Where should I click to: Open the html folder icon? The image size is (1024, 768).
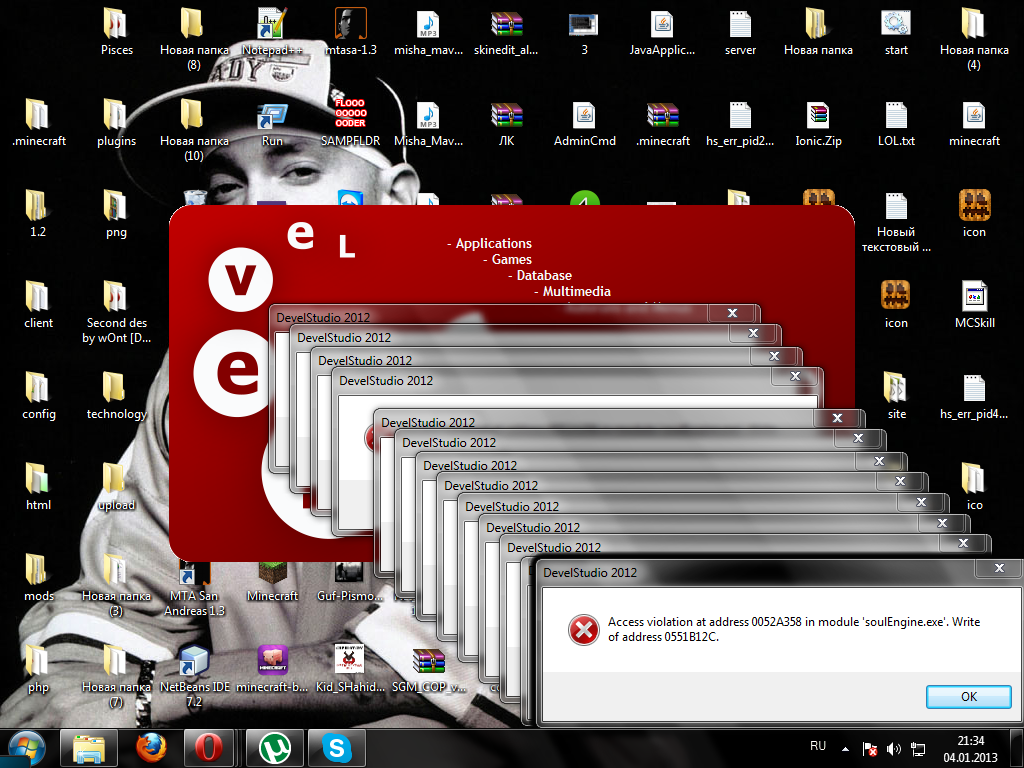coord(38,487)
